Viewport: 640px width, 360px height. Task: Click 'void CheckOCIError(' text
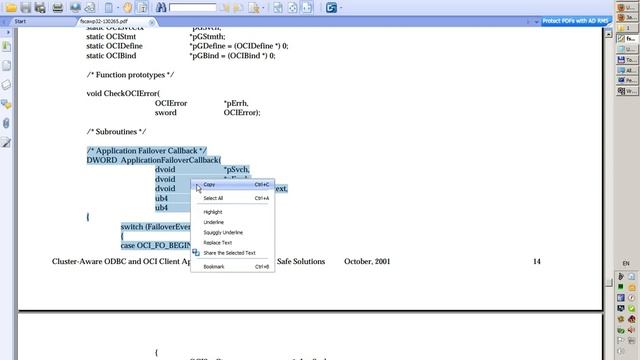click(x=123, y=93)
